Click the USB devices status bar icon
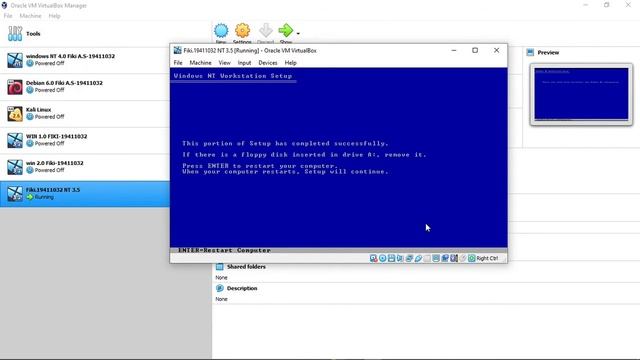This screenshot has height=360, width=640. click(418, 258)
